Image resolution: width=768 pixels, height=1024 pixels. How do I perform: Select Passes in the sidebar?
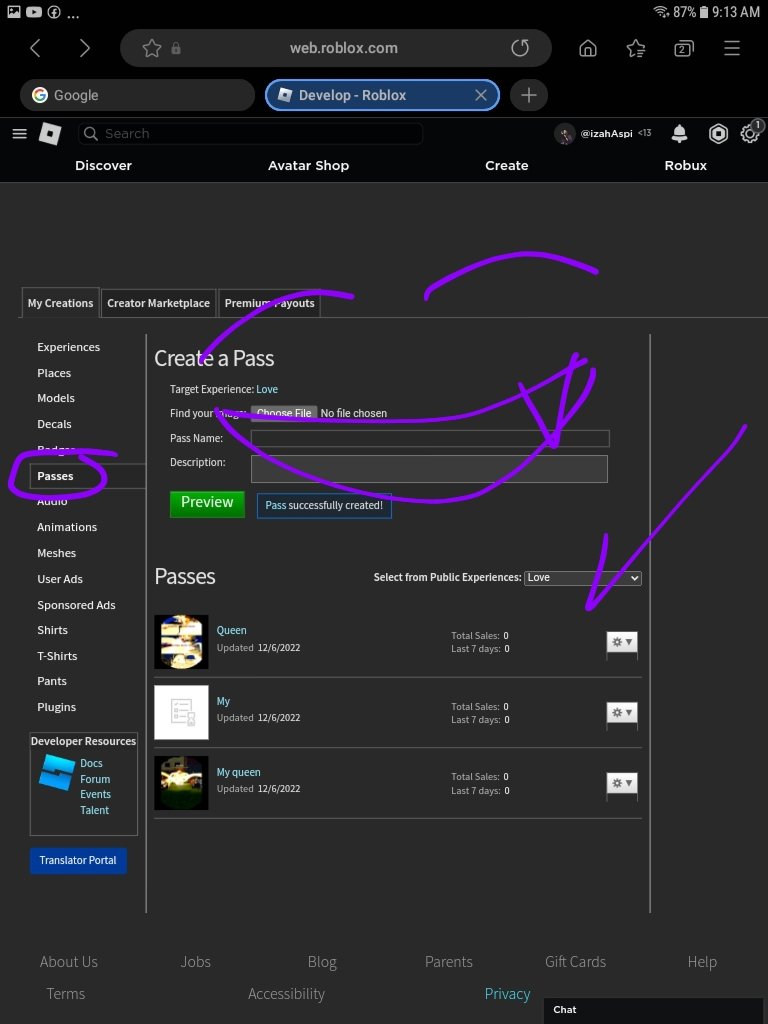[x=56, y=476]
